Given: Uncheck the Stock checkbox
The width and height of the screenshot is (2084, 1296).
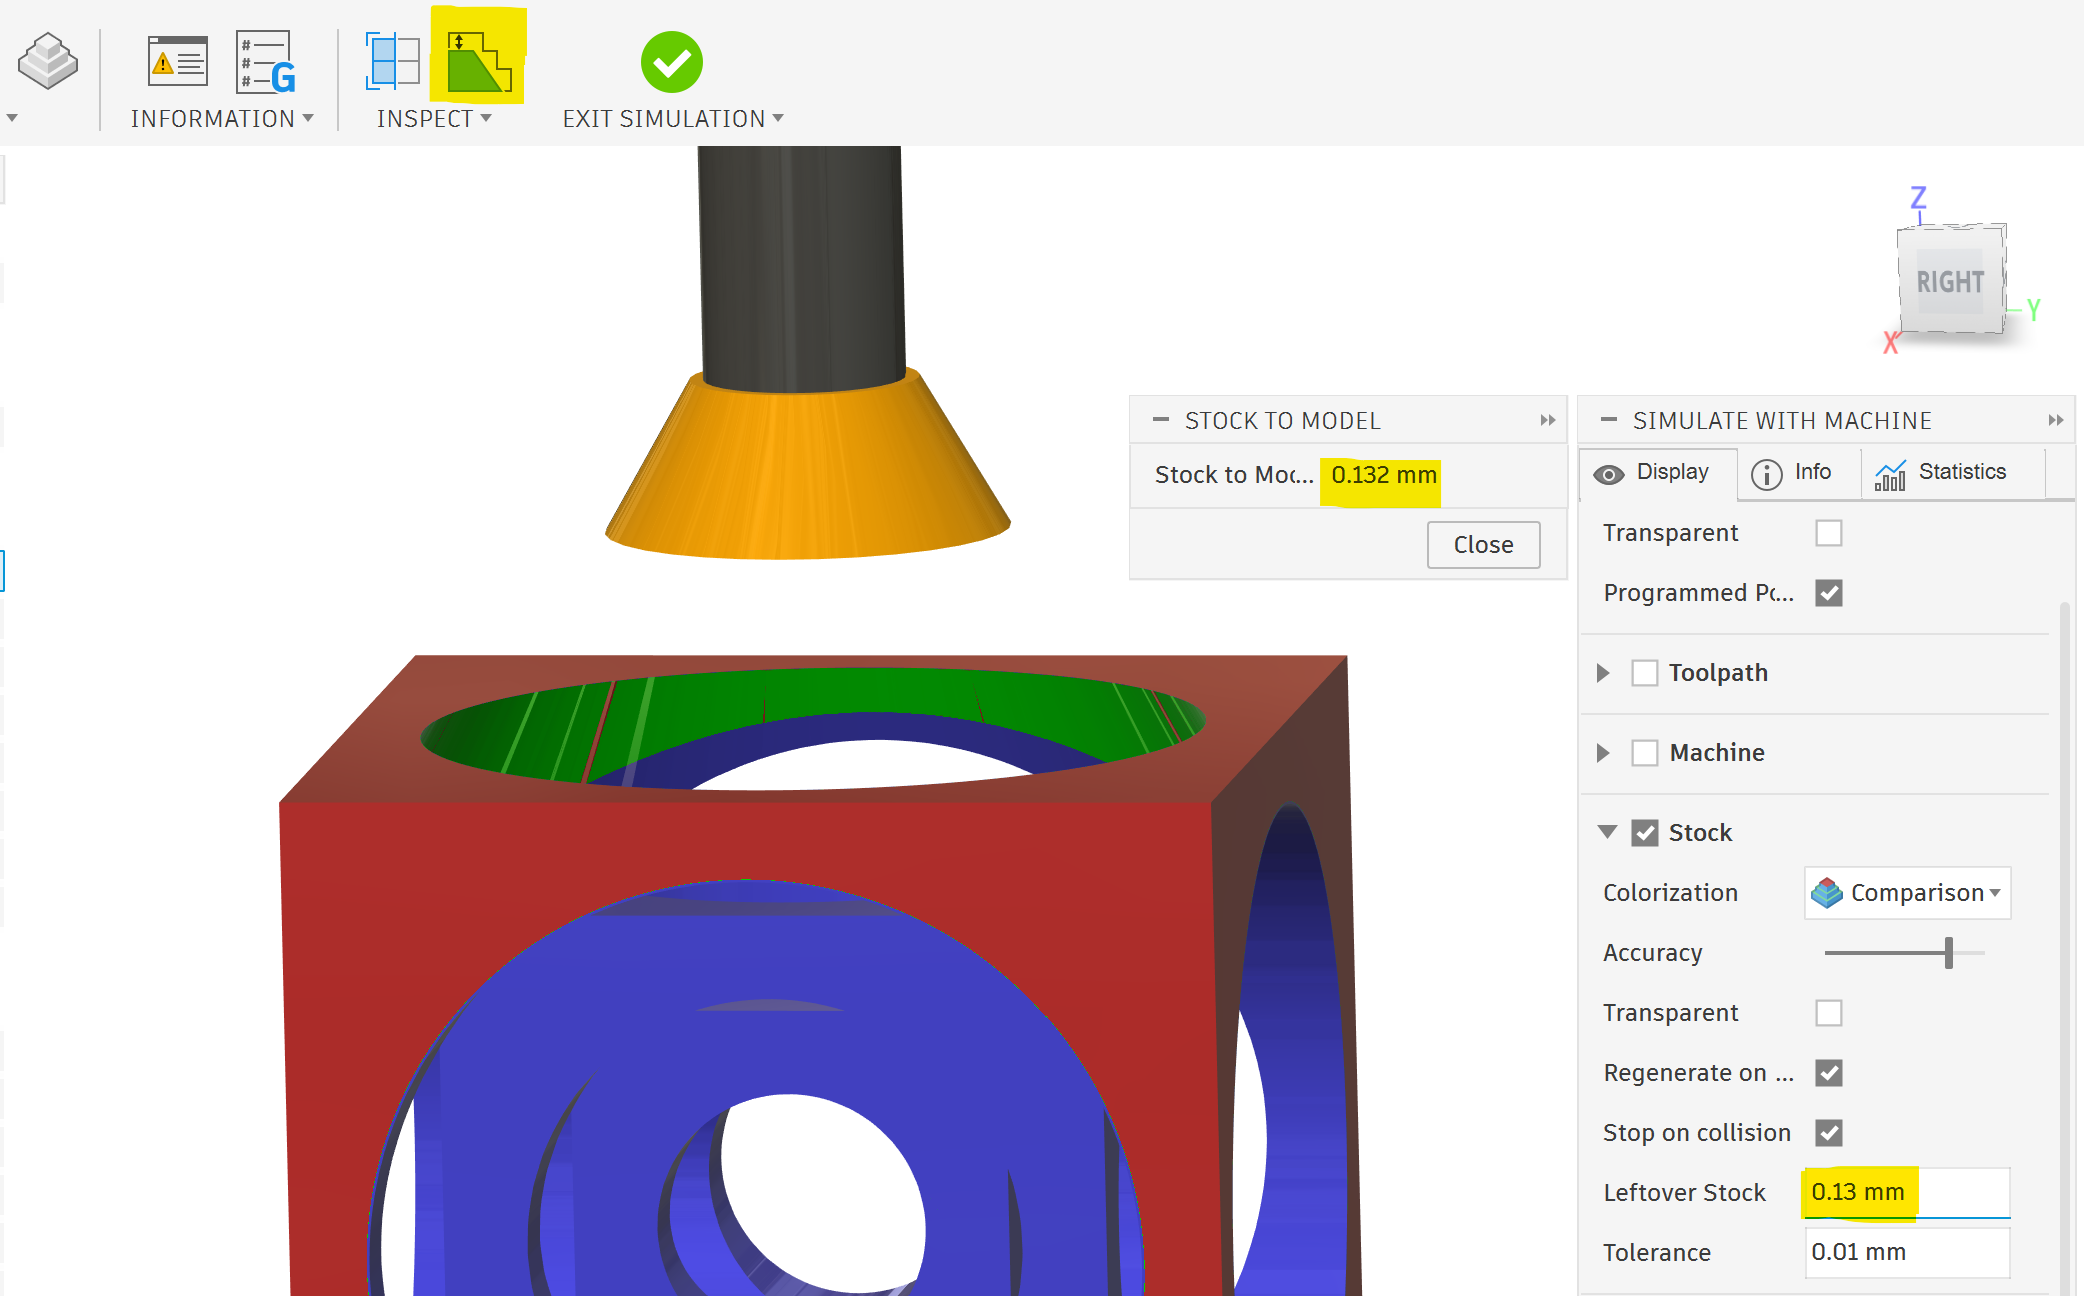Looking at the screenshot, I should [1645, 833].
